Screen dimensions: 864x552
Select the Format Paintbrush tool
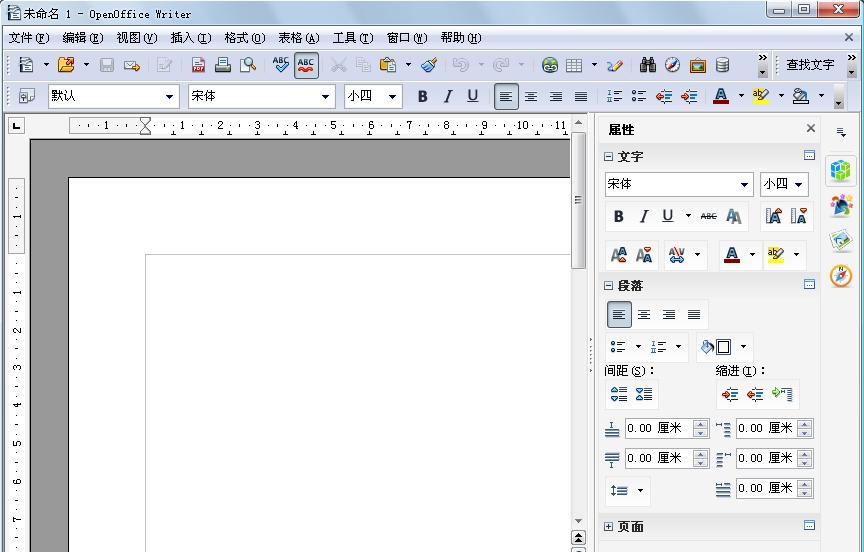(x=429, y=65)
